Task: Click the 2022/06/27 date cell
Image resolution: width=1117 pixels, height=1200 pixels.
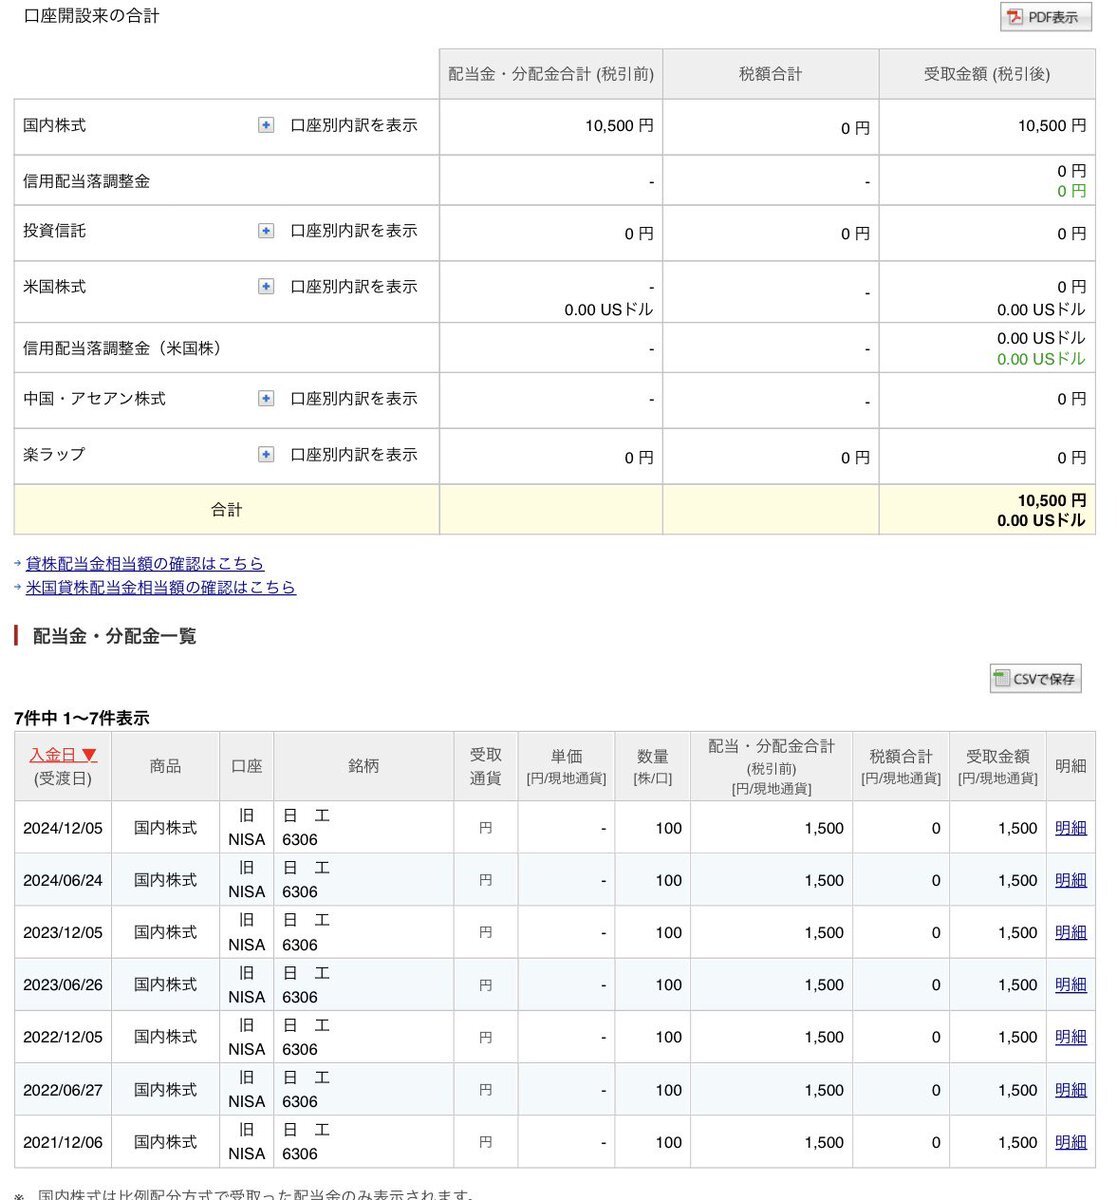Action: tap(63, 1090)
